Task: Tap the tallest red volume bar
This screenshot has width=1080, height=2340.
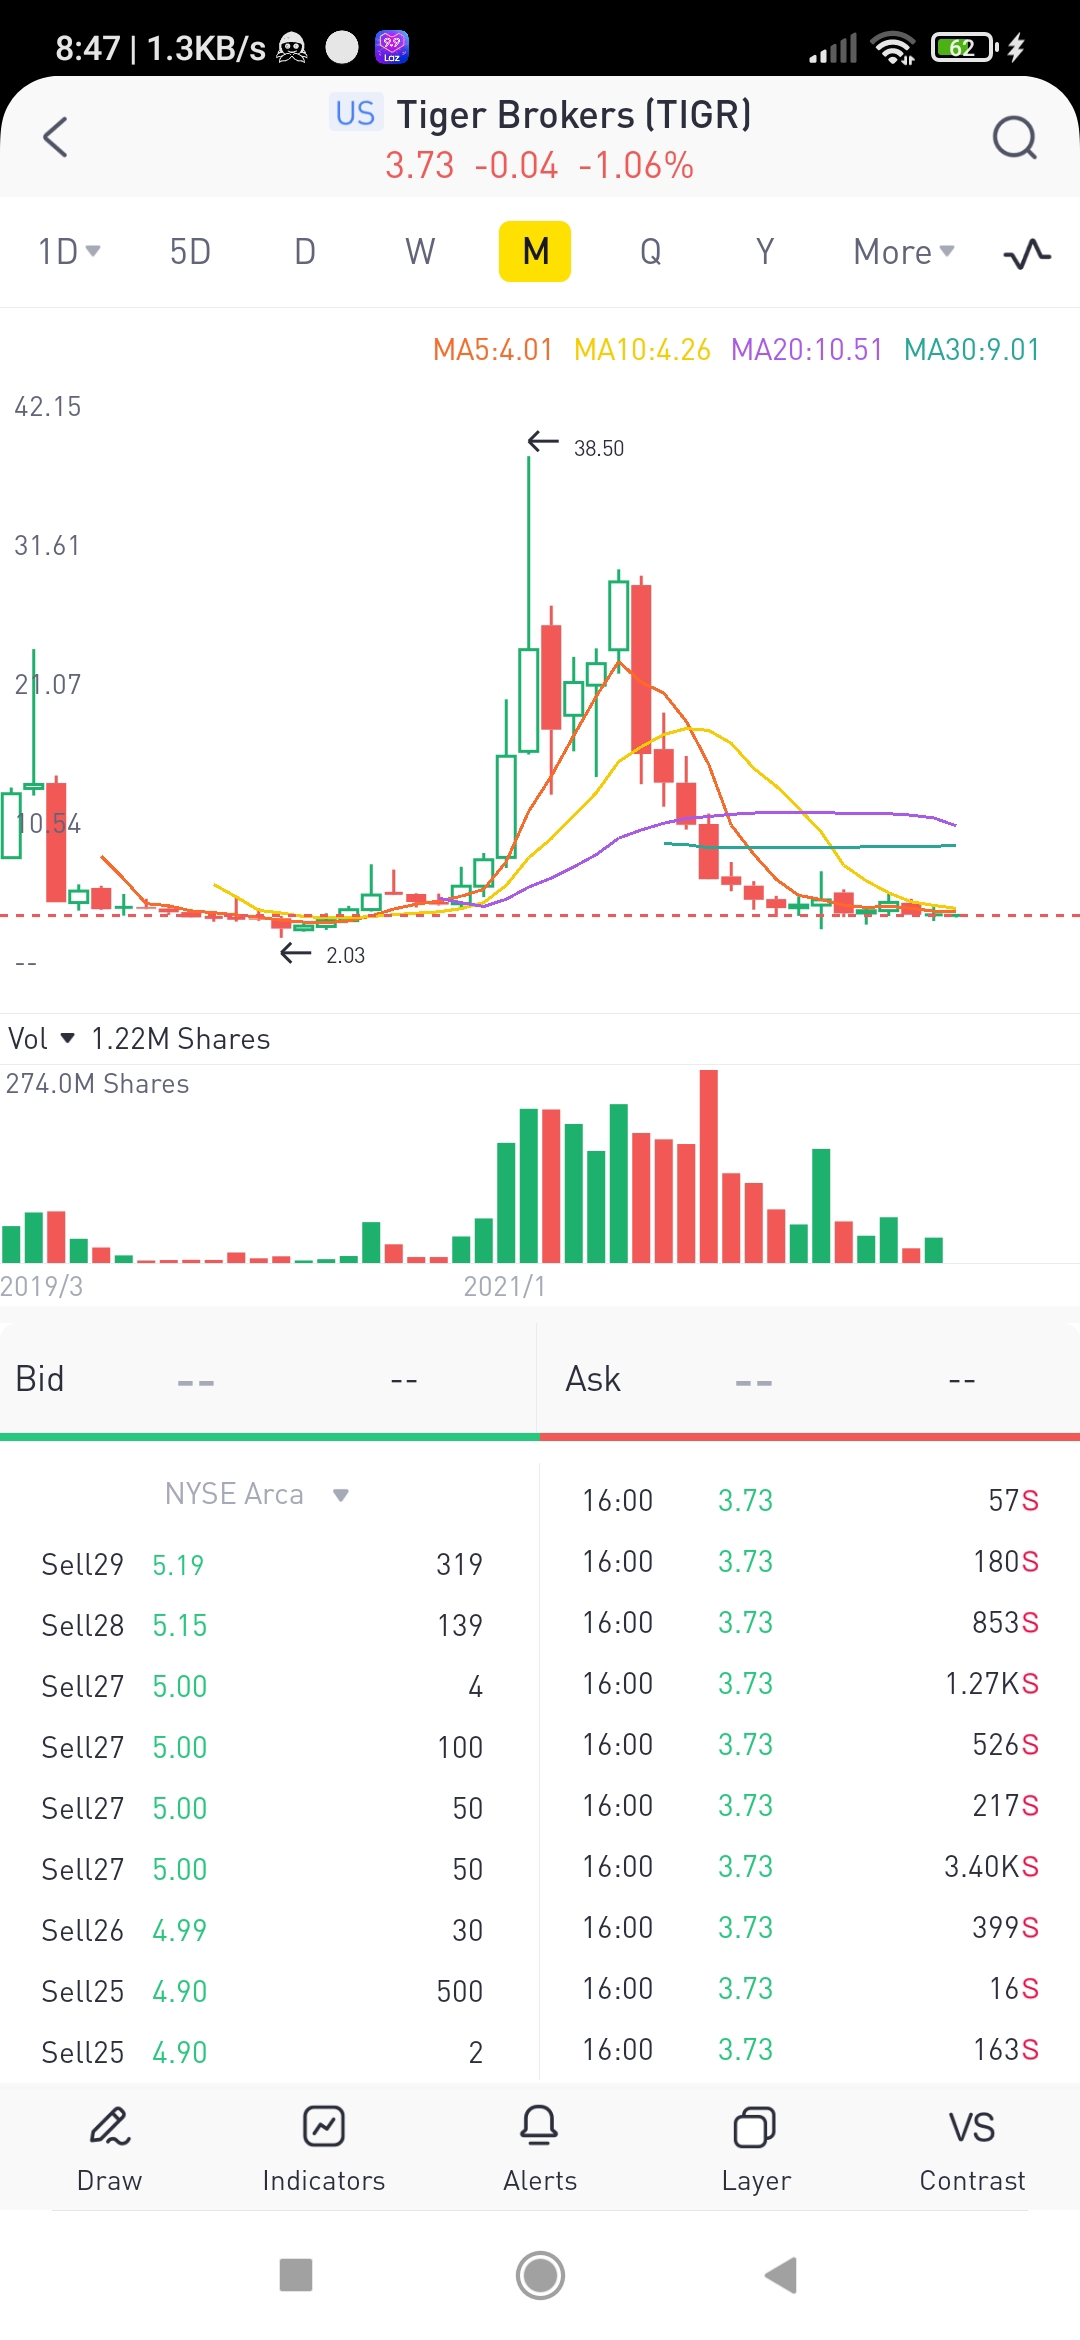Action: pos(709,1166)
